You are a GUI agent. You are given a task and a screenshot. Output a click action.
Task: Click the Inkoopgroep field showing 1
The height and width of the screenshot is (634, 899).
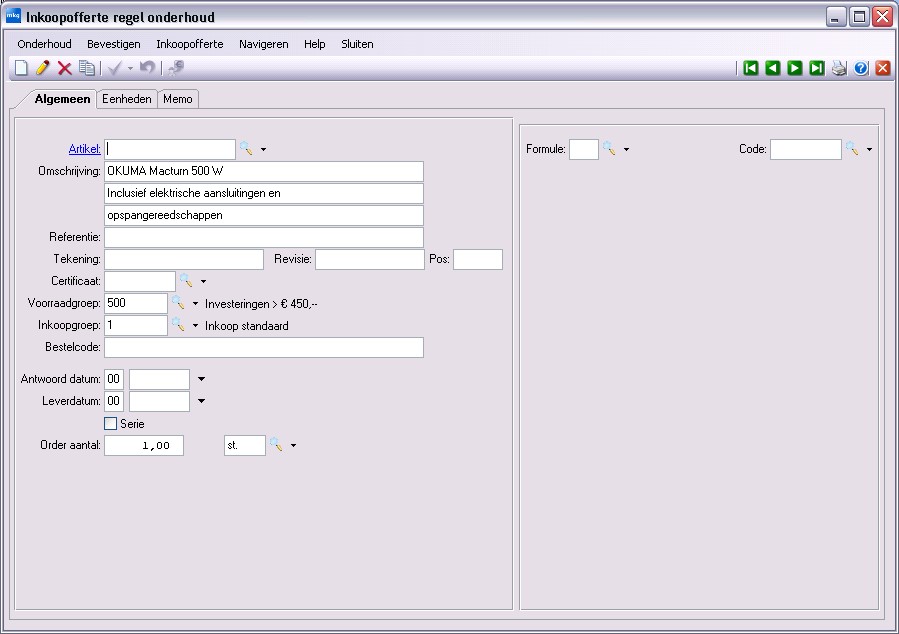[136, 325]
